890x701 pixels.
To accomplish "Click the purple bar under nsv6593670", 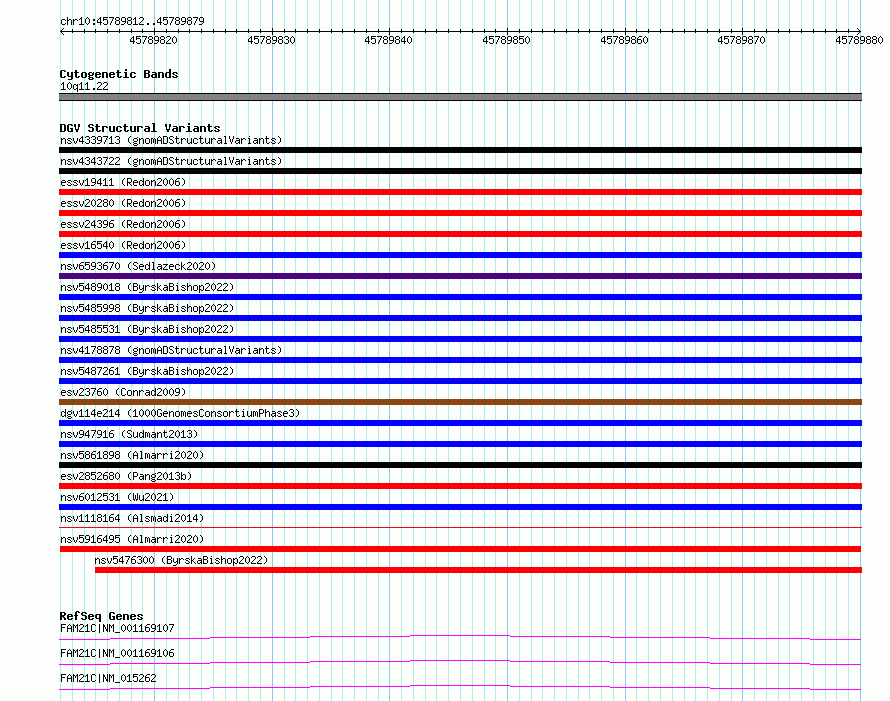I will 460,276.
